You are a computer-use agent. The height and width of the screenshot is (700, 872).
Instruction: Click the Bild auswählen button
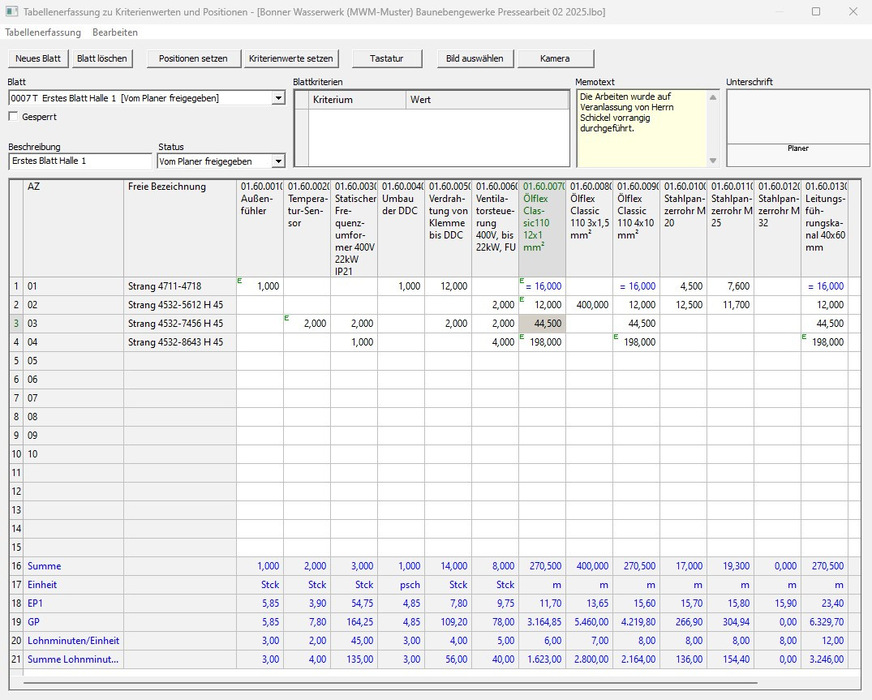475,59
